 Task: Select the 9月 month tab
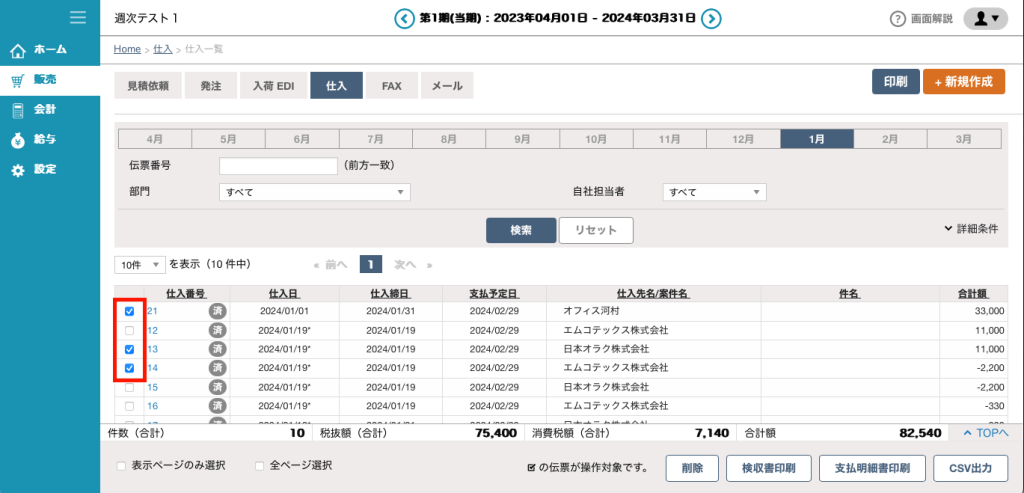click(x=522, y=139)
